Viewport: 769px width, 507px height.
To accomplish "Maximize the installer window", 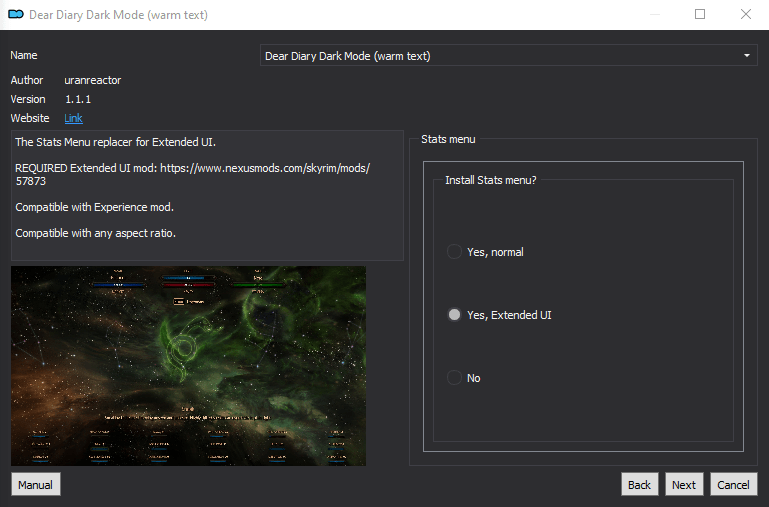I will pos(700,14).
